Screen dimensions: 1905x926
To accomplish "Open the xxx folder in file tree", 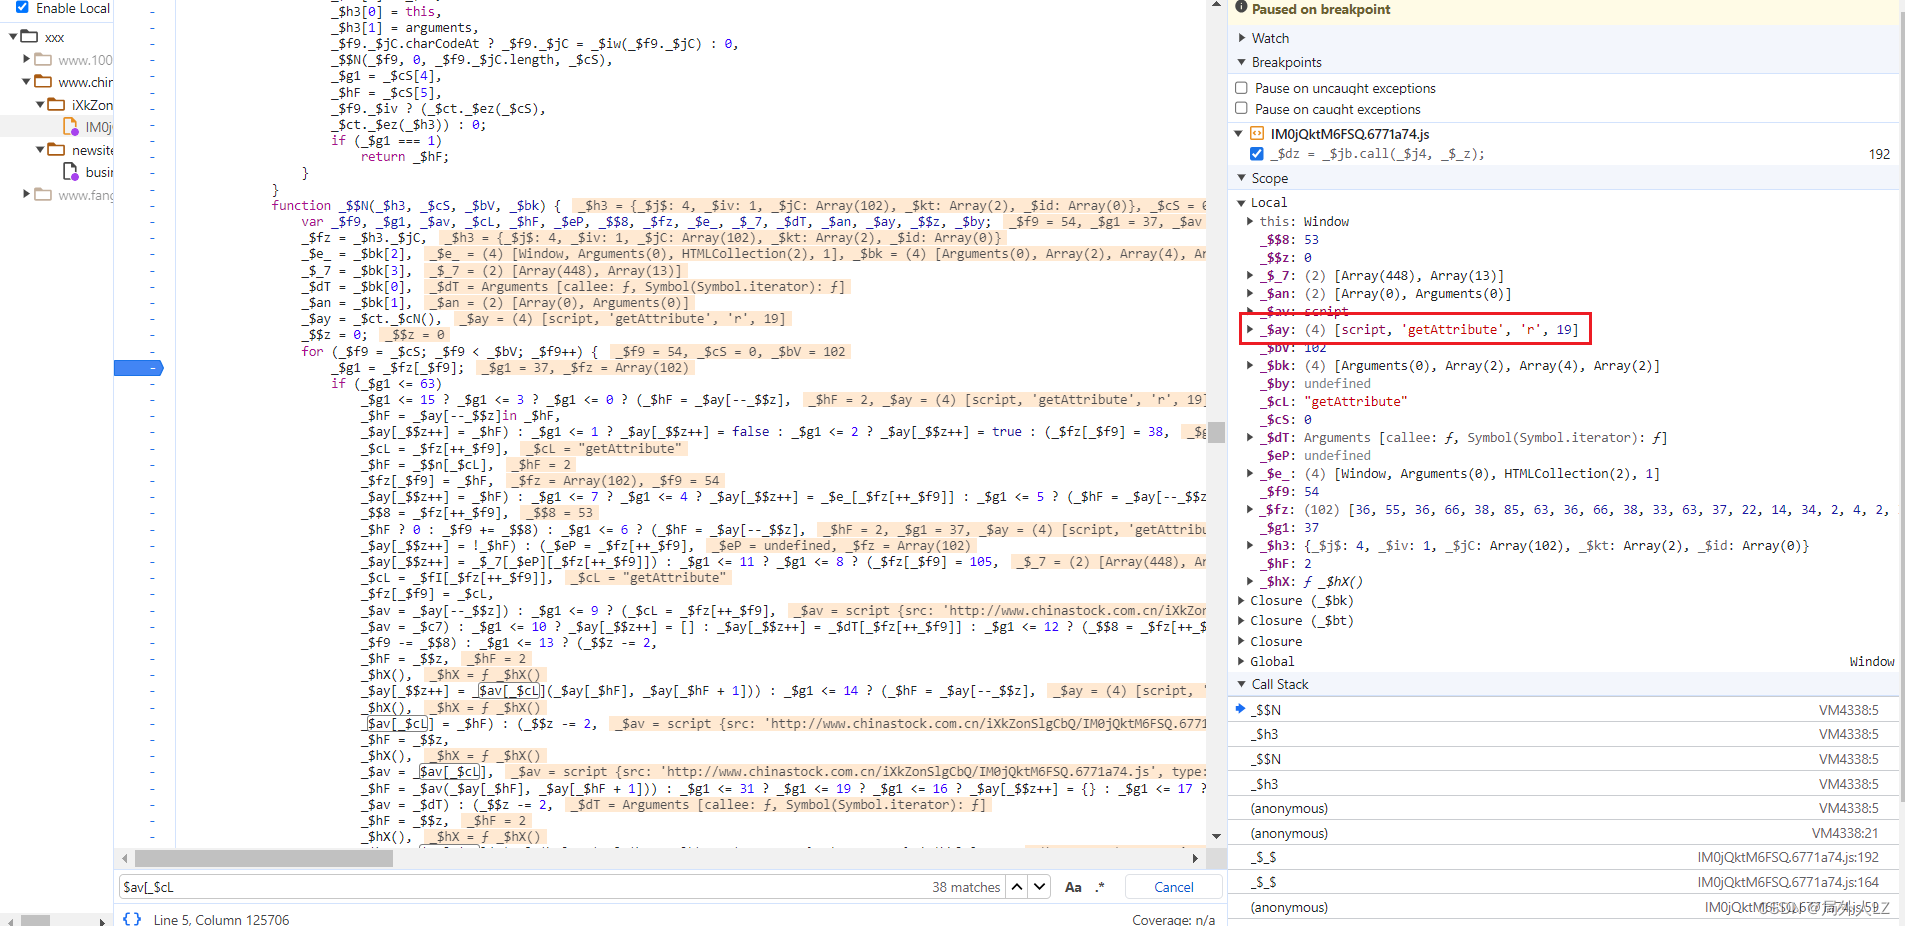I will 55,38.
